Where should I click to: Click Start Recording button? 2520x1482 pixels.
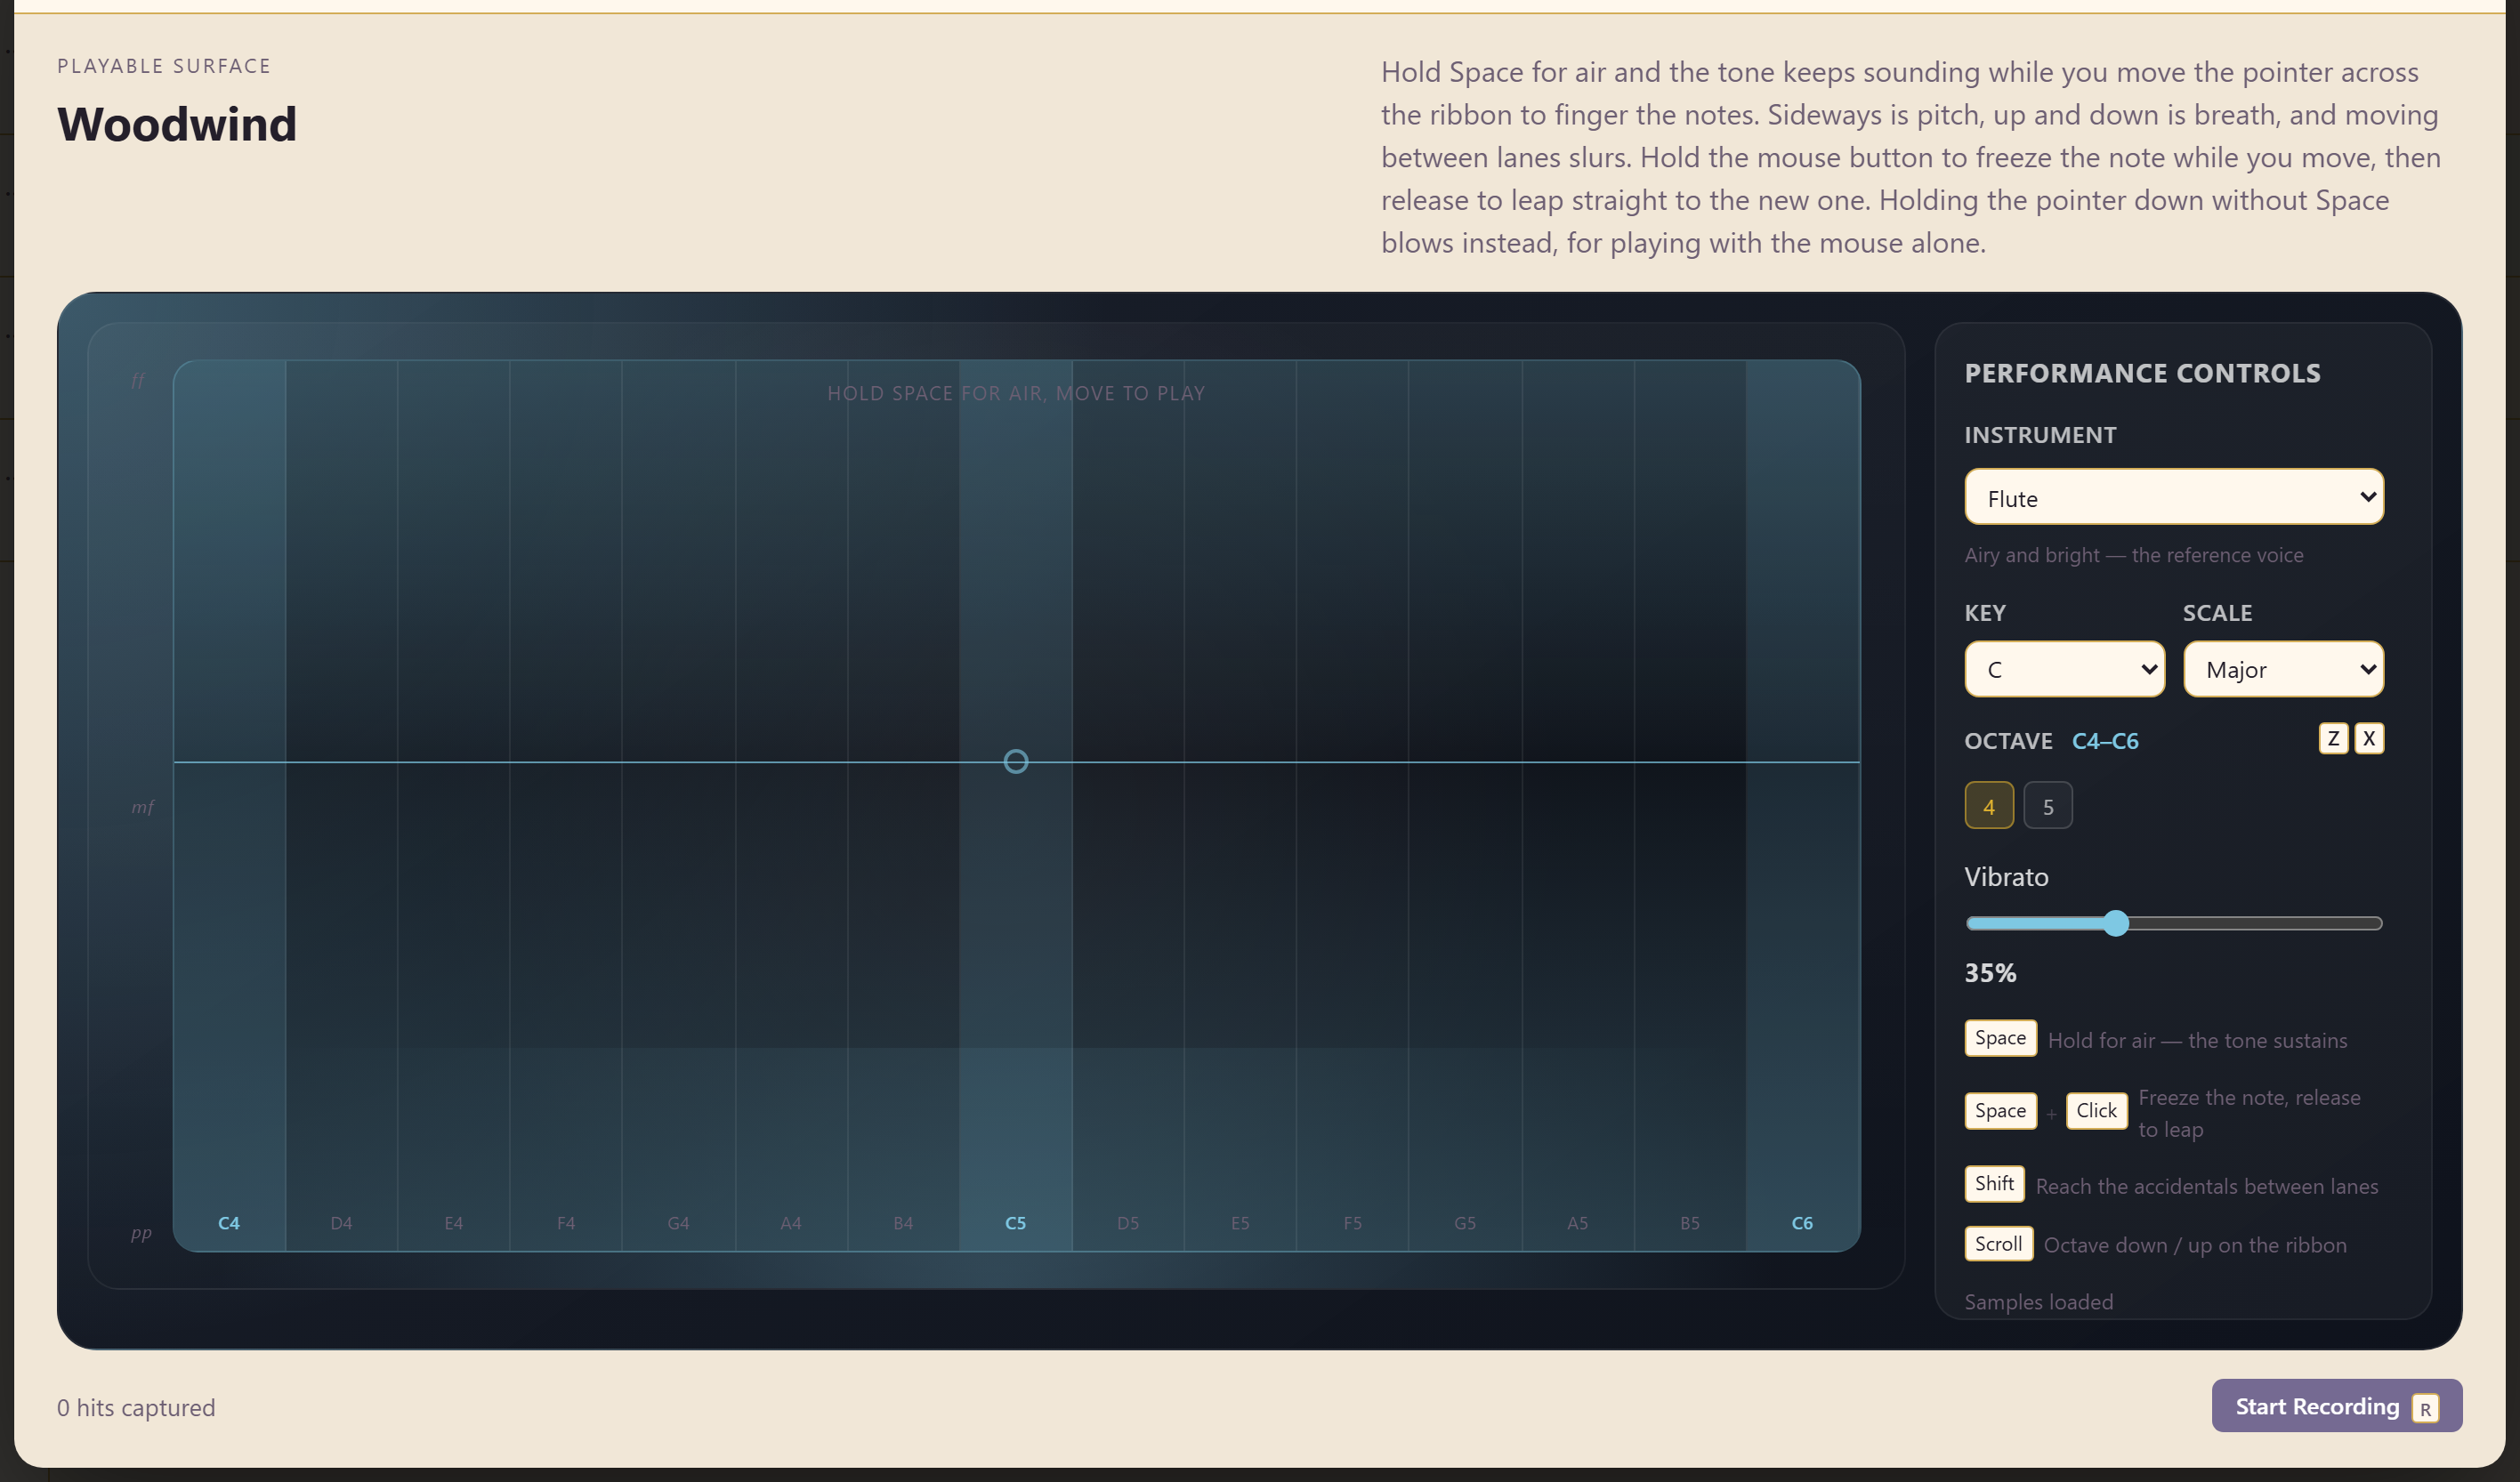pos(2336,1406)
